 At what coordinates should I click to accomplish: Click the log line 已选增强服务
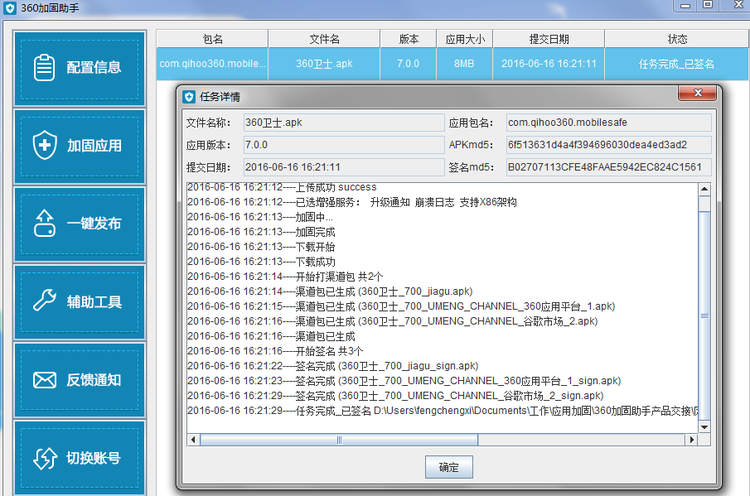[352, 202]
